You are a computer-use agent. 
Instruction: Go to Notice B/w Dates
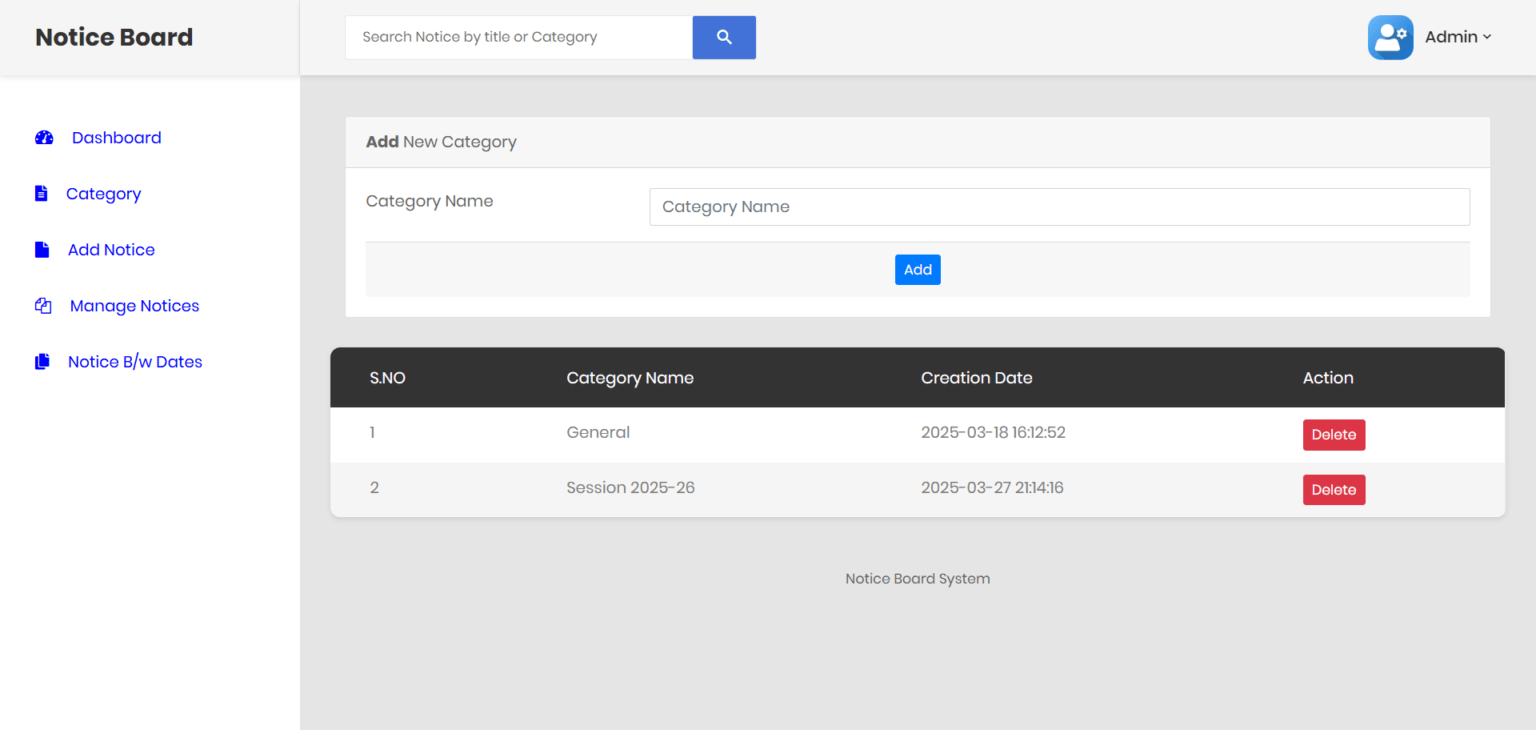click(x=135, y=361)
